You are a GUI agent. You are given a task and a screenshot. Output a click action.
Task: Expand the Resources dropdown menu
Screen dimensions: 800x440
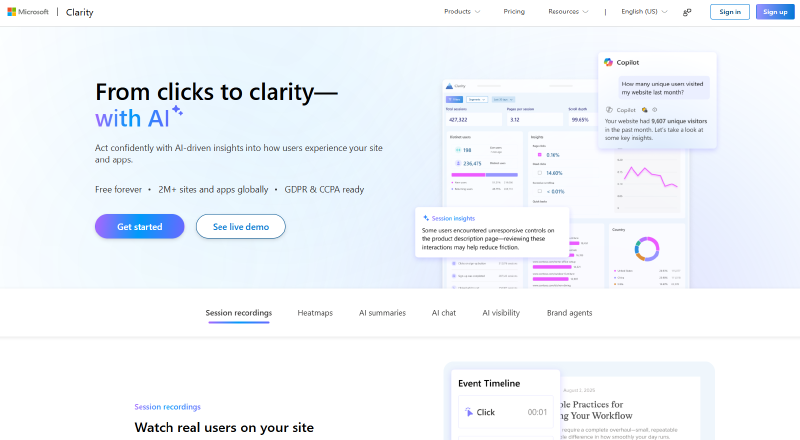(x=568, y=12)
